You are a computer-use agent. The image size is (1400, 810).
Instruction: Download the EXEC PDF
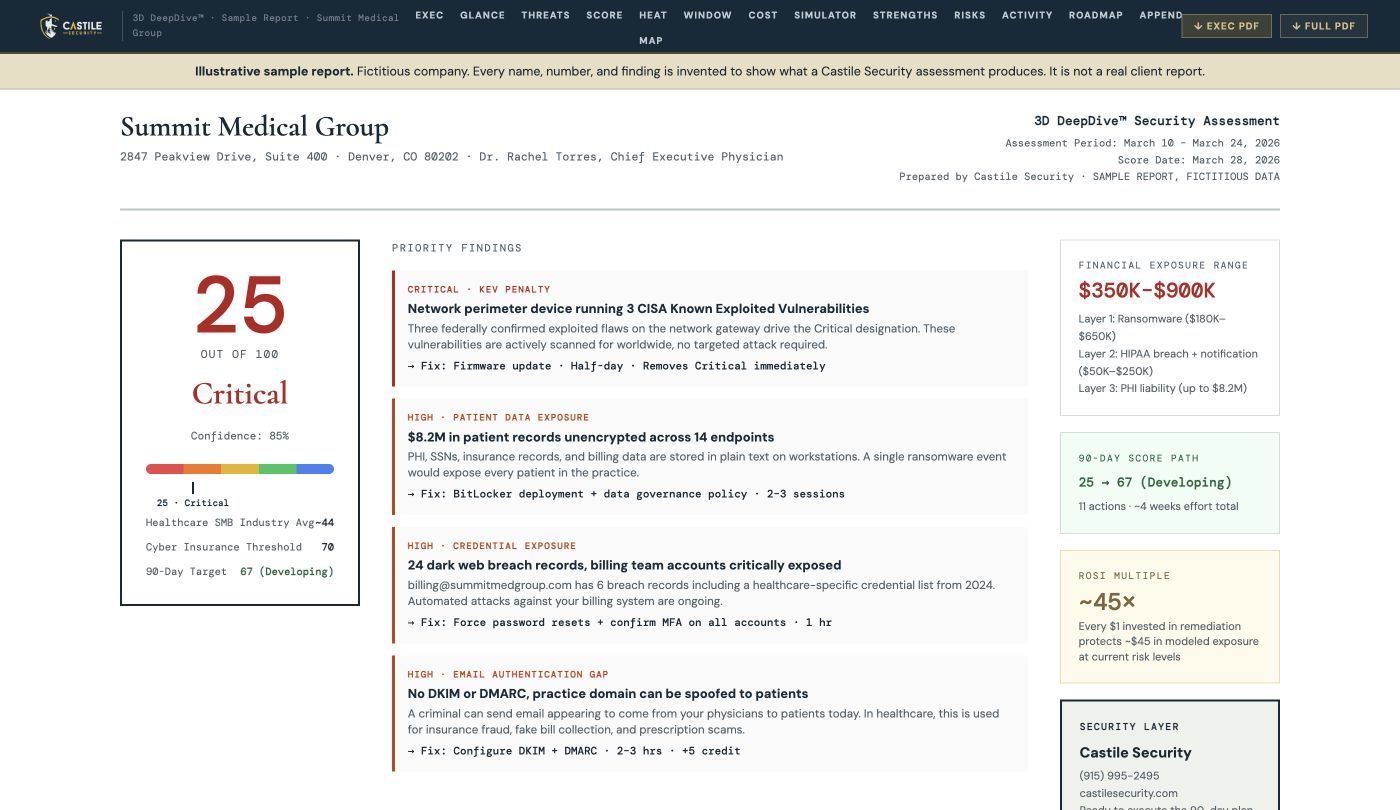[x=1226, y=26]
